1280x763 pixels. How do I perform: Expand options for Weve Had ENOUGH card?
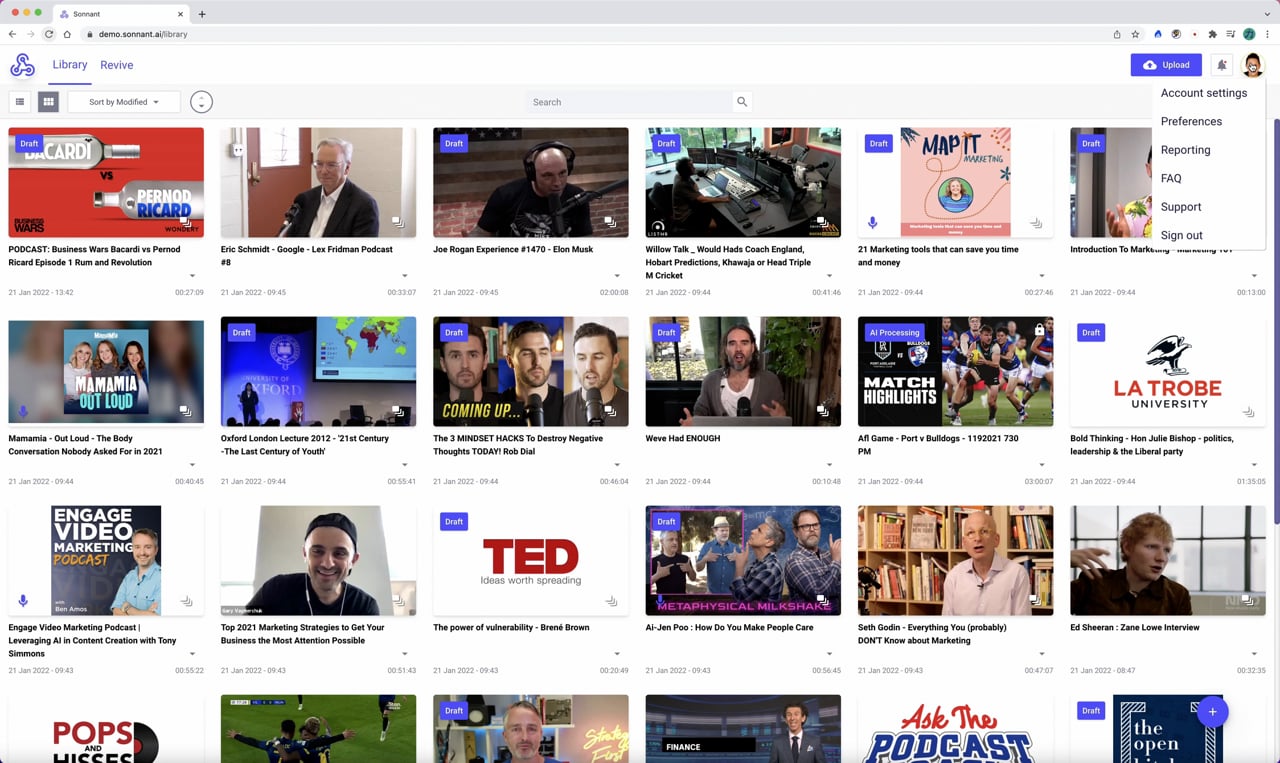click(829, 465)
